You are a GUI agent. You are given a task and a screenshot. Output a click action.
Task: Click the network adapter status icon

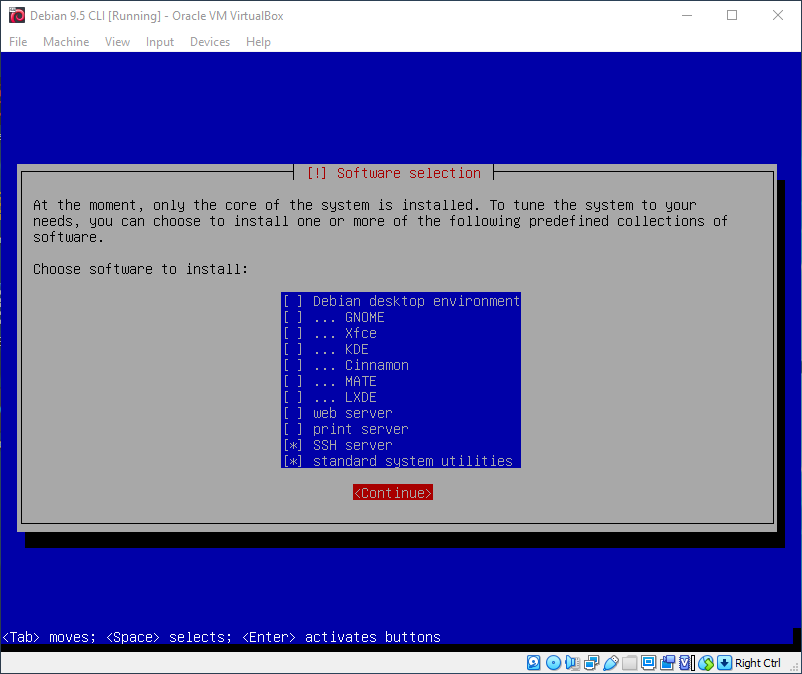click(591, 663)
